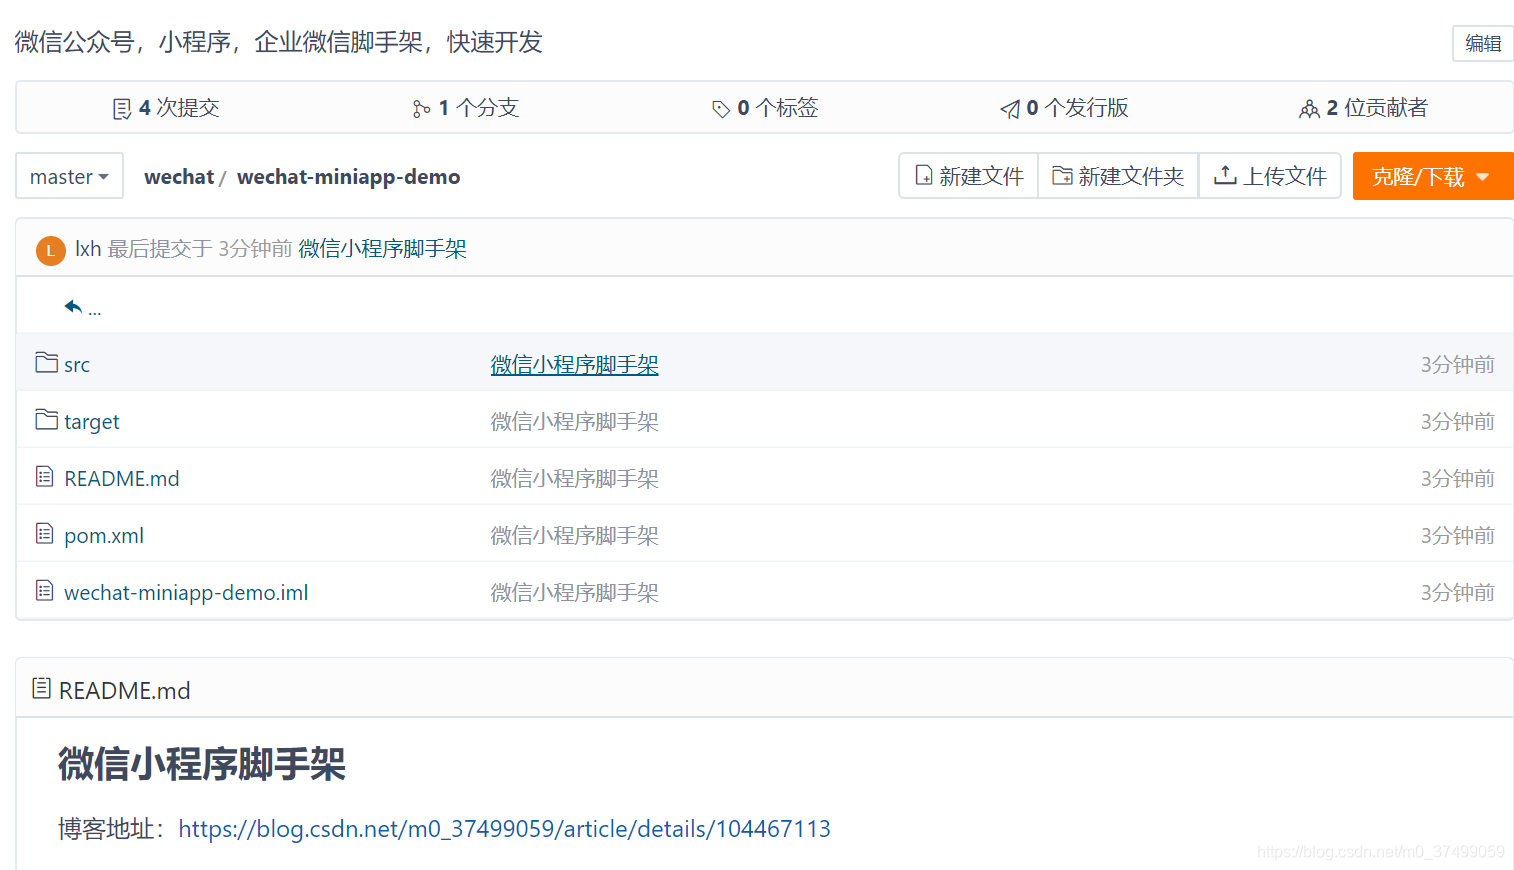Viewport: 1514px width, 870px height.
Task: Open the src row commit message link
Action: [x=574, y=365]
